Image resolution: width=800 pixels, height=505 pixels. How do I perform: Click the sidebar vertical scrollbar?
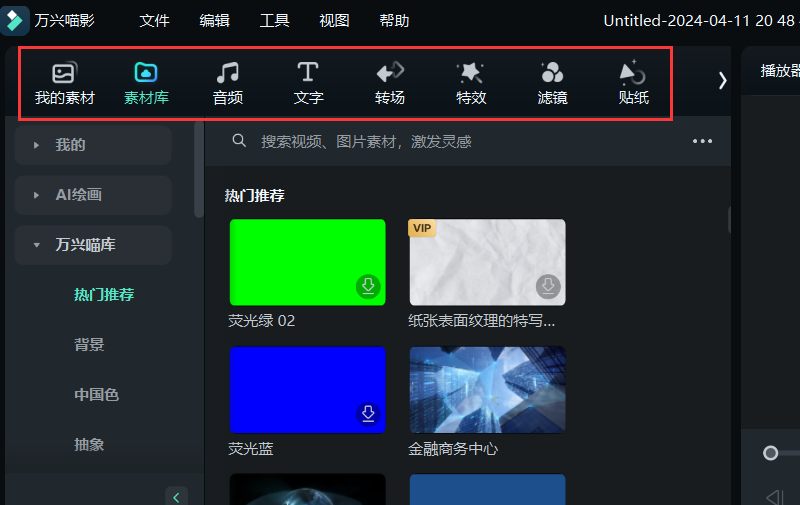[198, 169]
